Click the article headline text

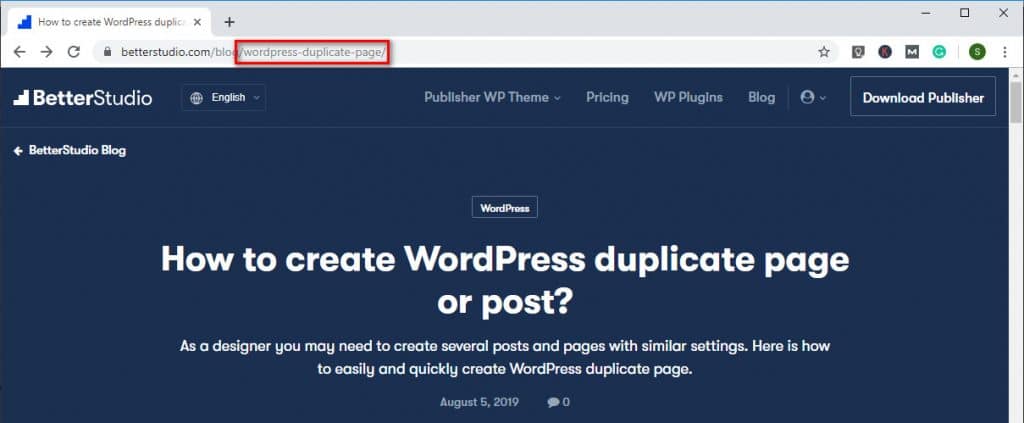click(505, 280)
